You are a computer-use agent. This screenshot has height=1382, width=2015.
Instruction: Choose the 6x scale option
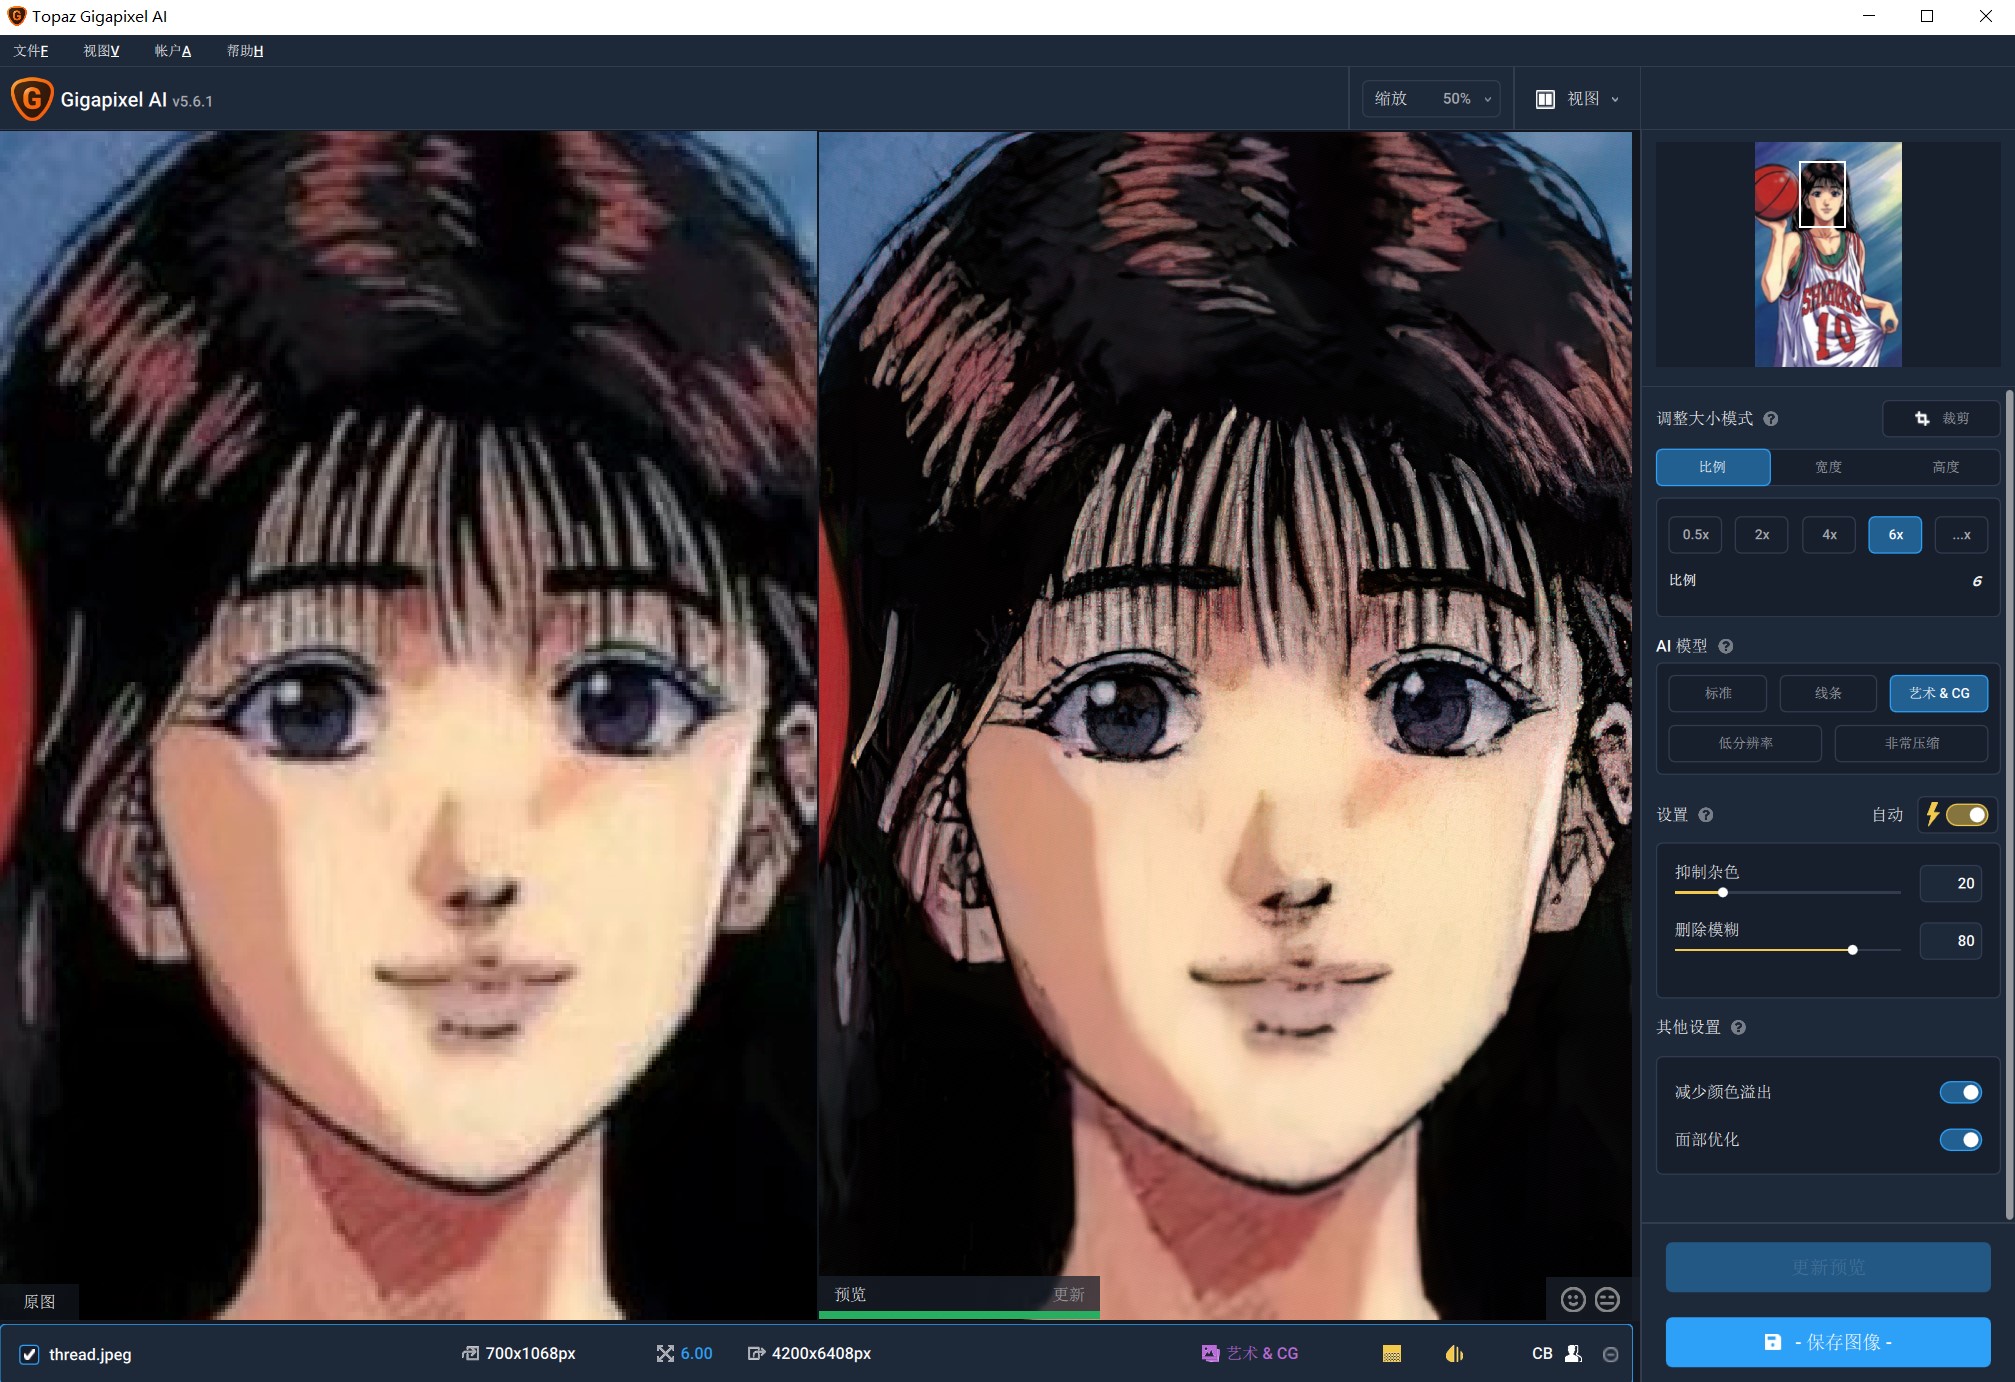[1895, 535]
